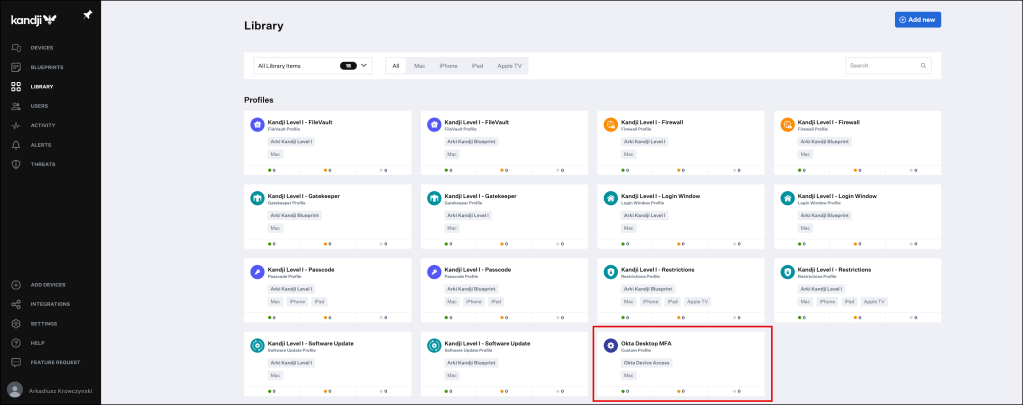The width and height of the screenshot is (1023, 405).
Task: Click the pin icon beside Kandji logo
Action: pyautogui.click(x=88, y=14)
